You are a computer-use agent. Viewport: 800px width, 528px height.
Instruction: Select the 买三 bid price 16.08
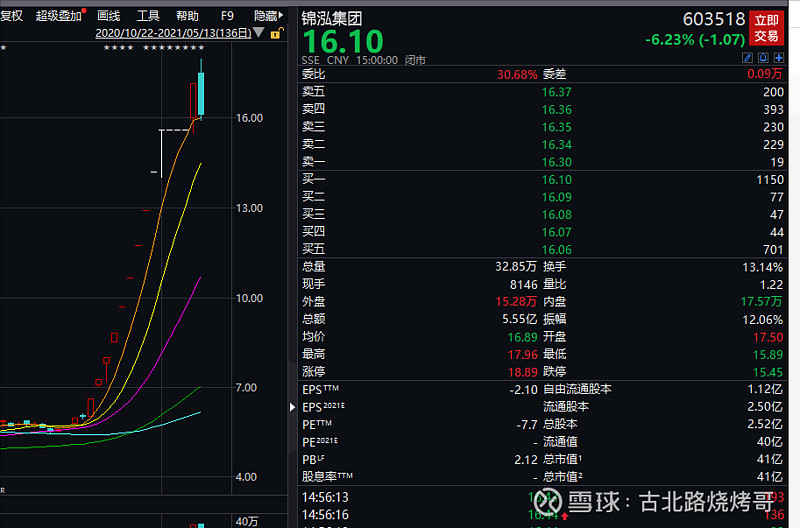(x=557, y=215)
